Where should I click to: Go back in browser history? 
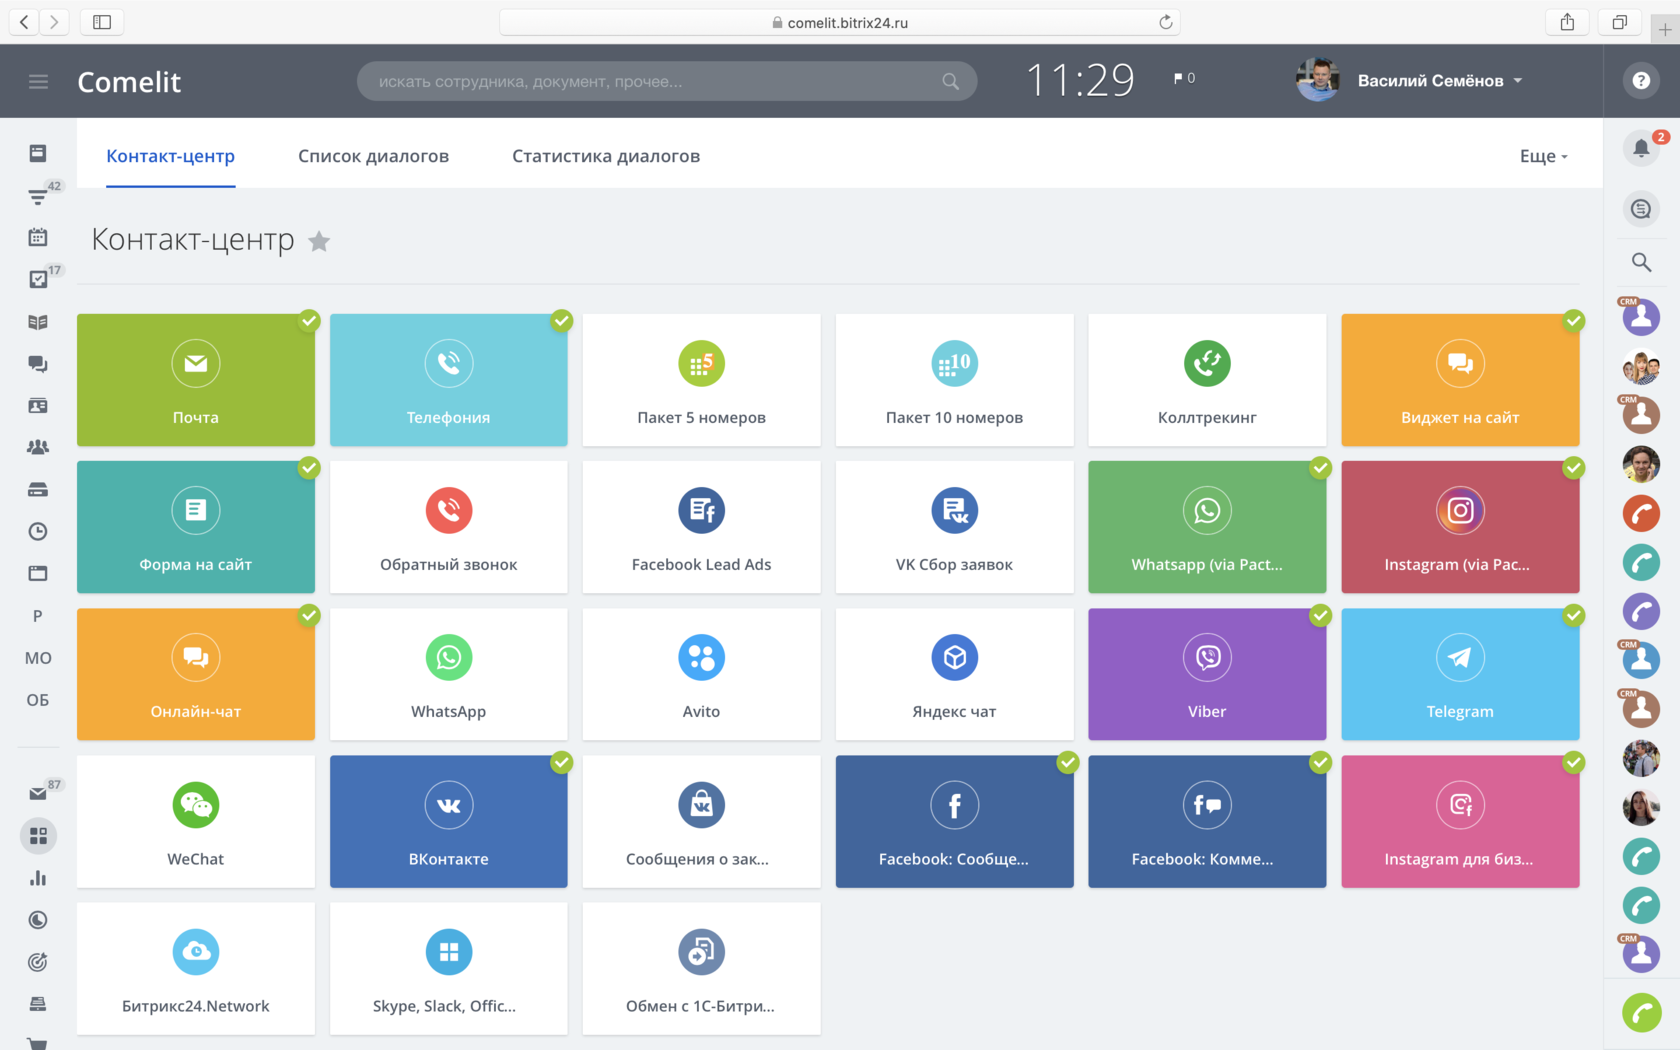point(24,21)
